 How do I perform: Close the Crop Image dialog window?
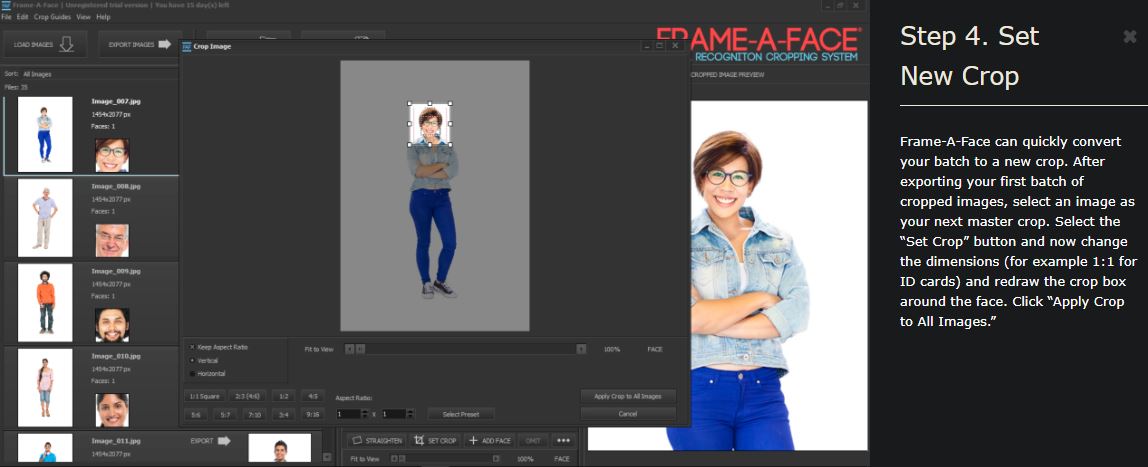coord(676,45)
